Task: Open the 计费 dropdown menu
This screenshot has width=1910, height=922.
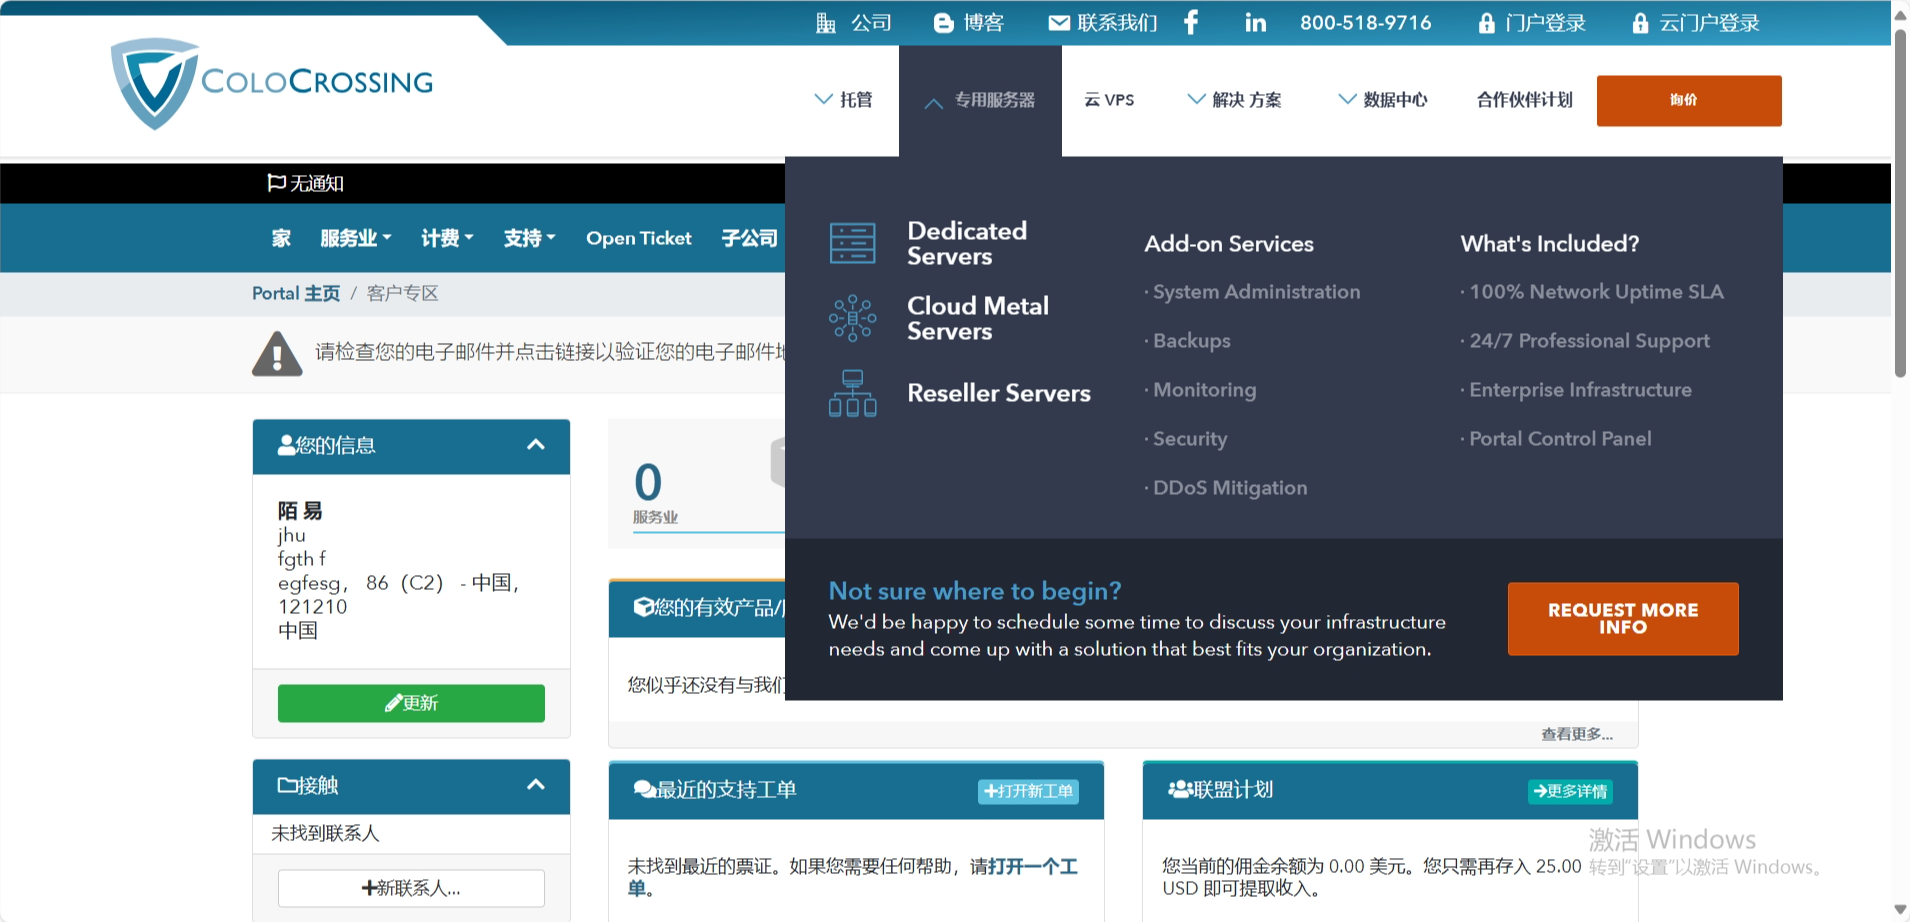Action: tap(447, 238)
